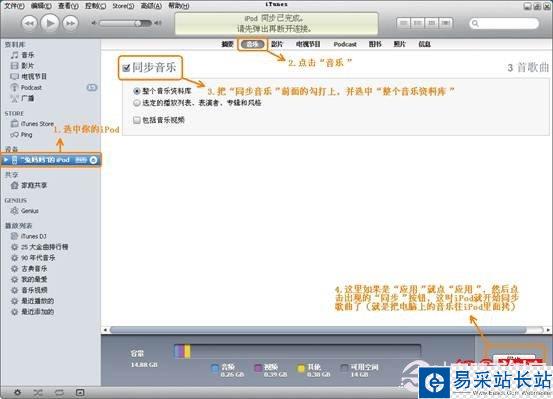The image size is (553, 399).
Task: Open the 编辑(E) menu
Action: coord(41,6)
